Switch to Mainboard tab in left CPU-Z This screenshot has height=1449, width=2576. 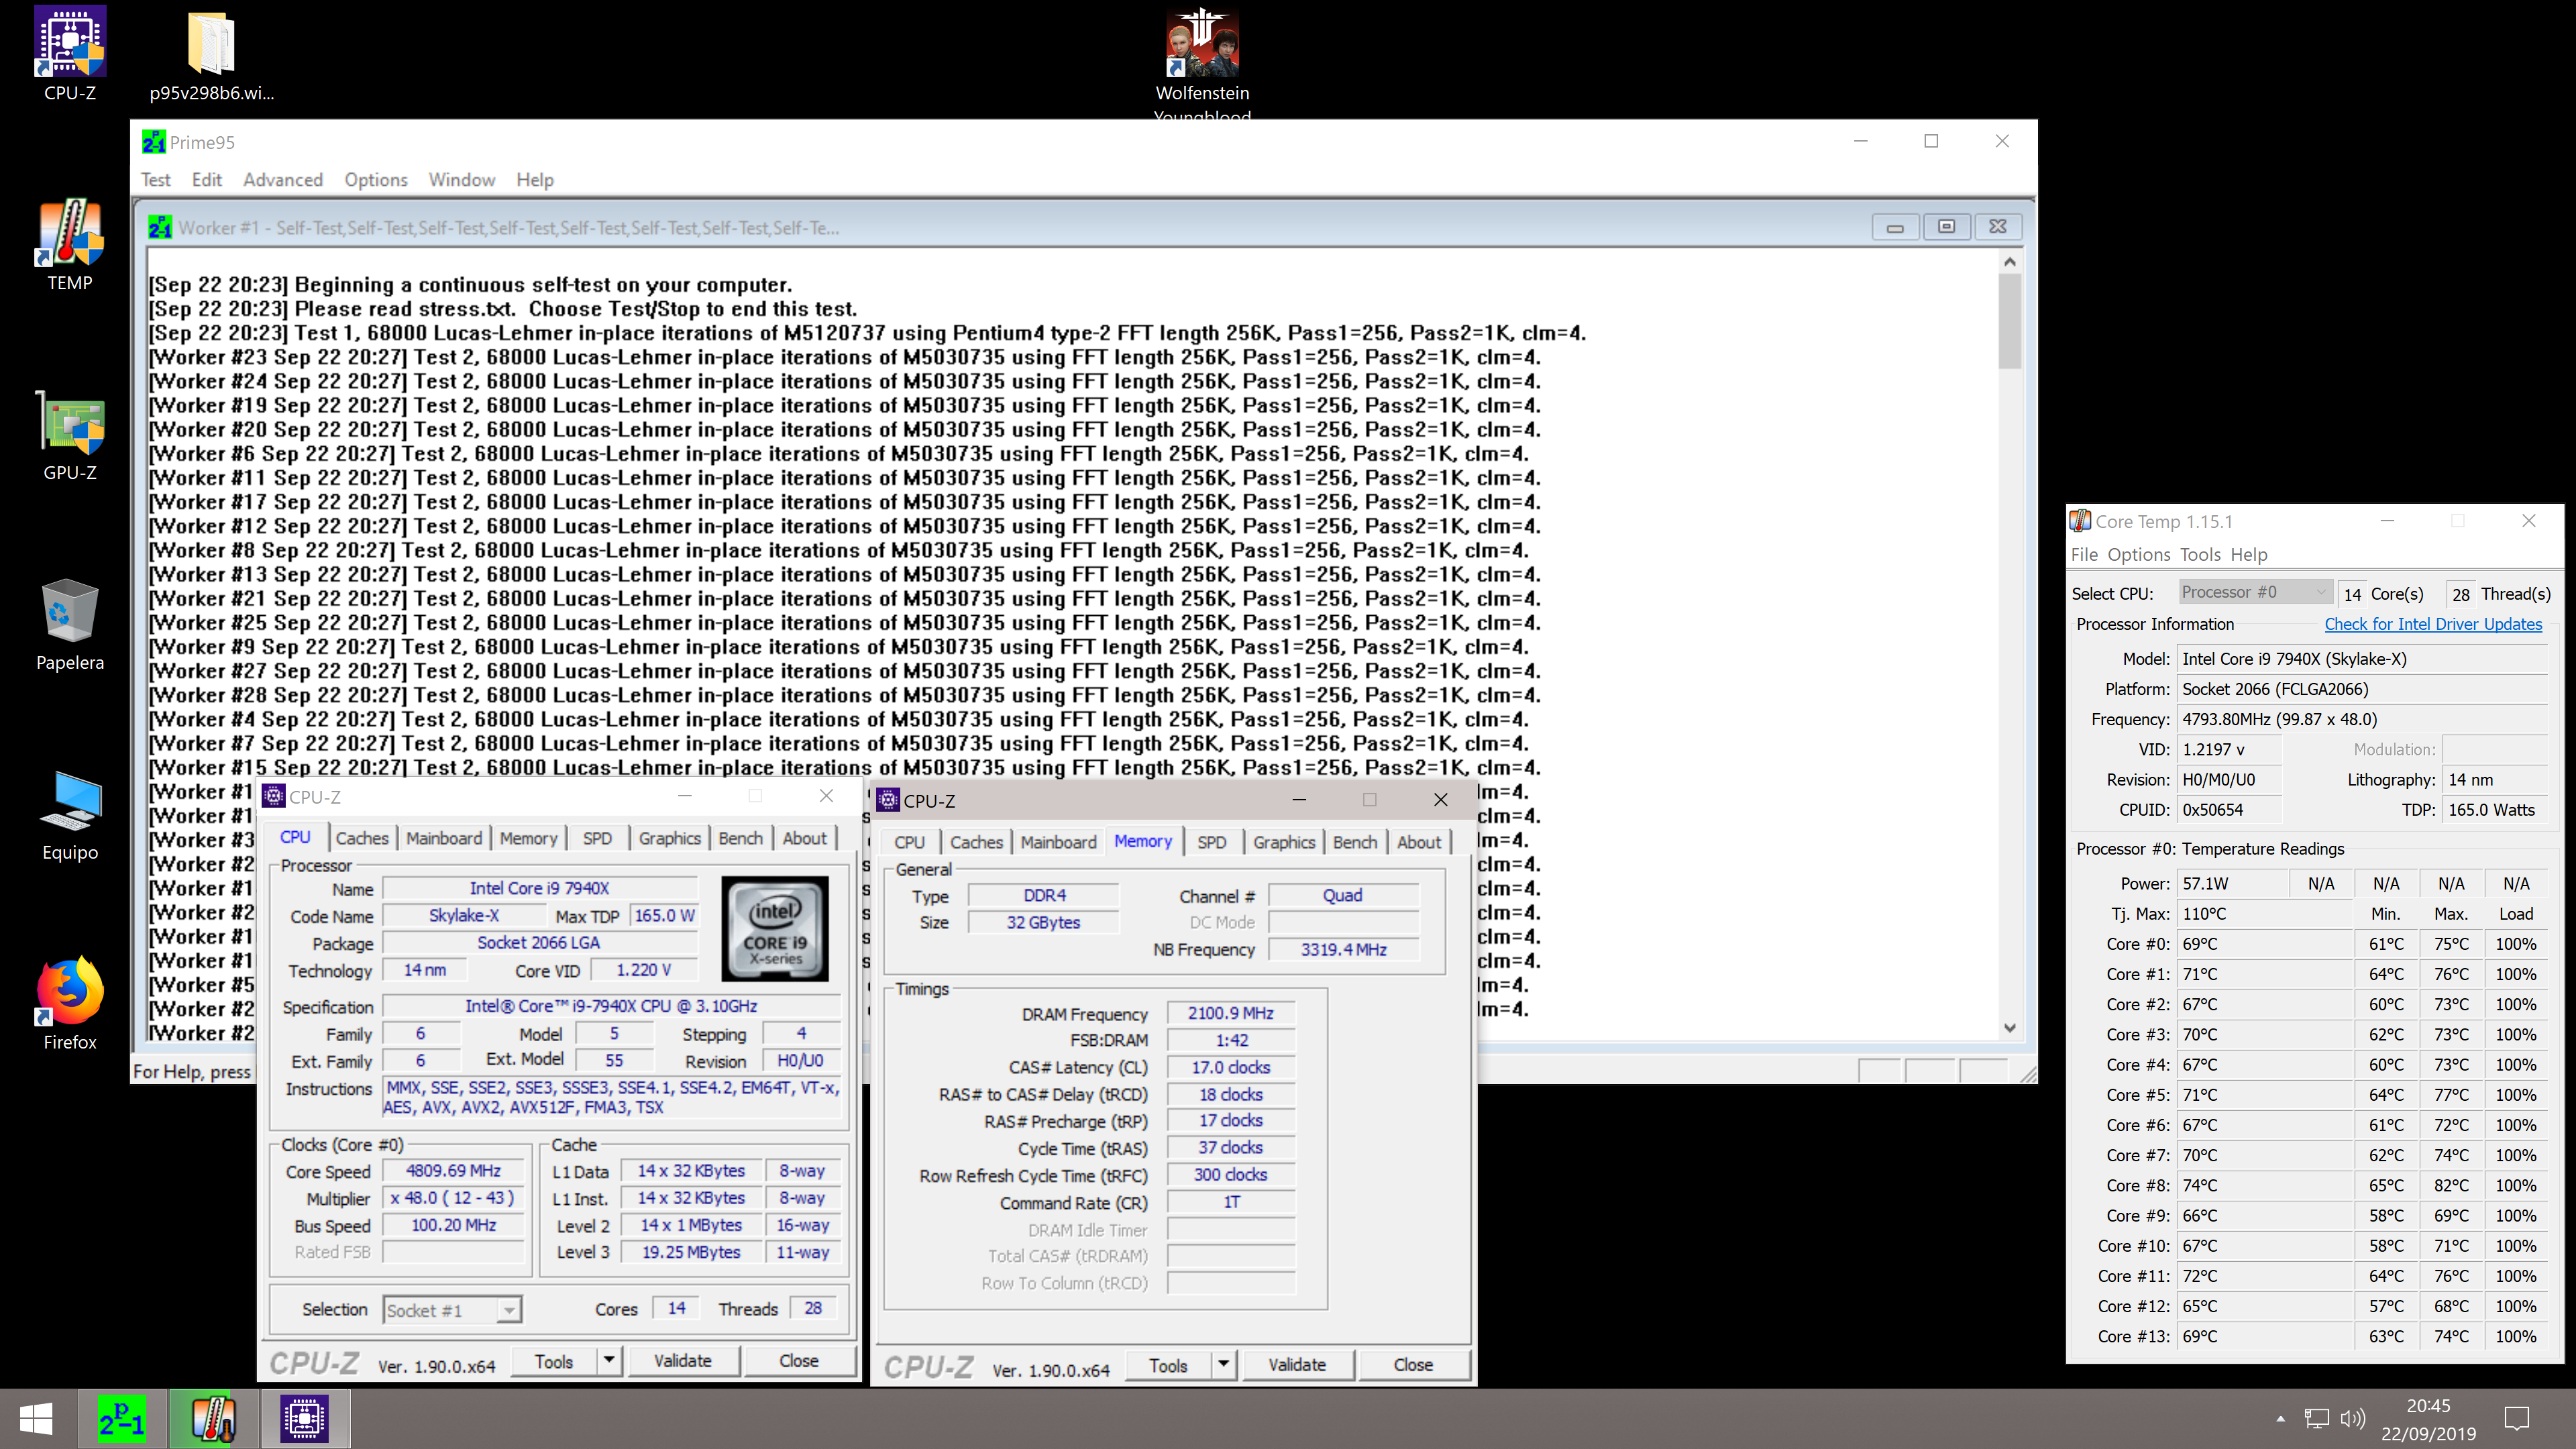(x=444, y=838)
